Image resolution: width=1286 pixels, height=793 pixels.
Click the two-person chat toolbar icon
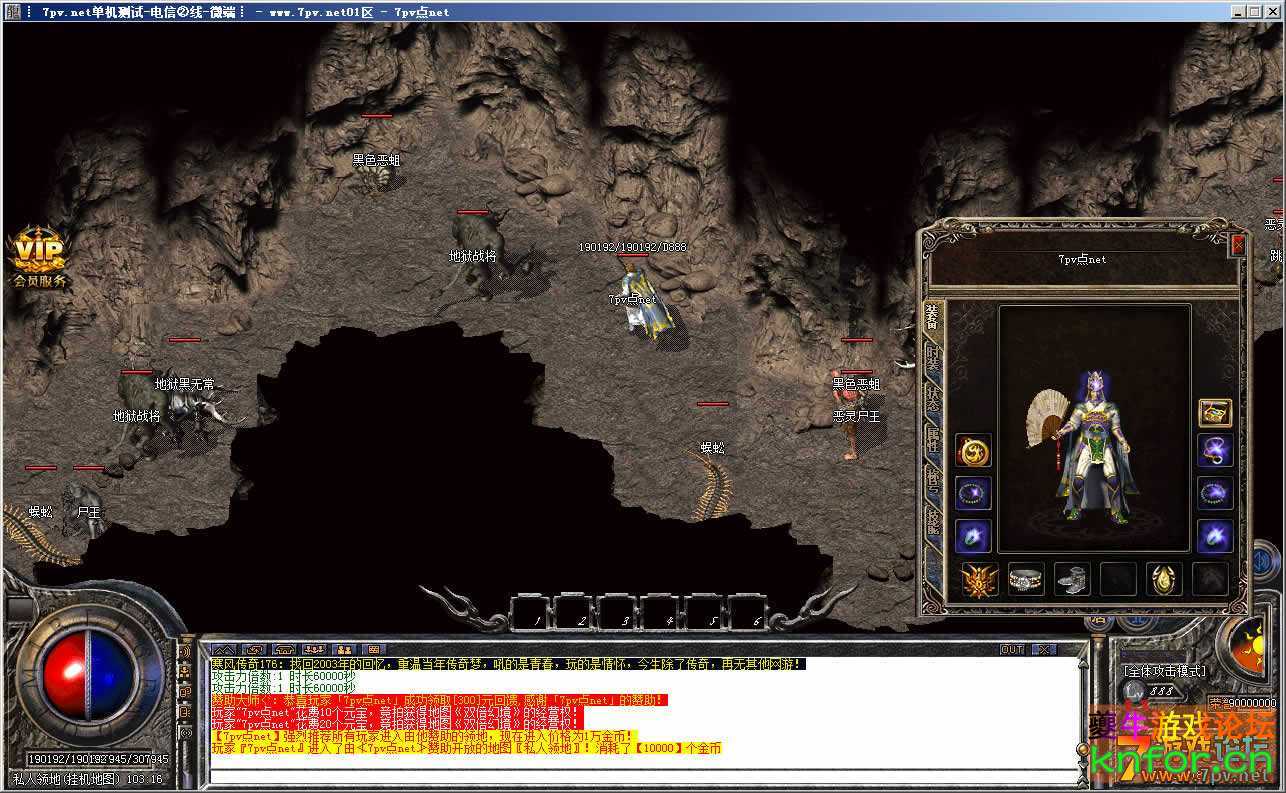pos(343,650)
